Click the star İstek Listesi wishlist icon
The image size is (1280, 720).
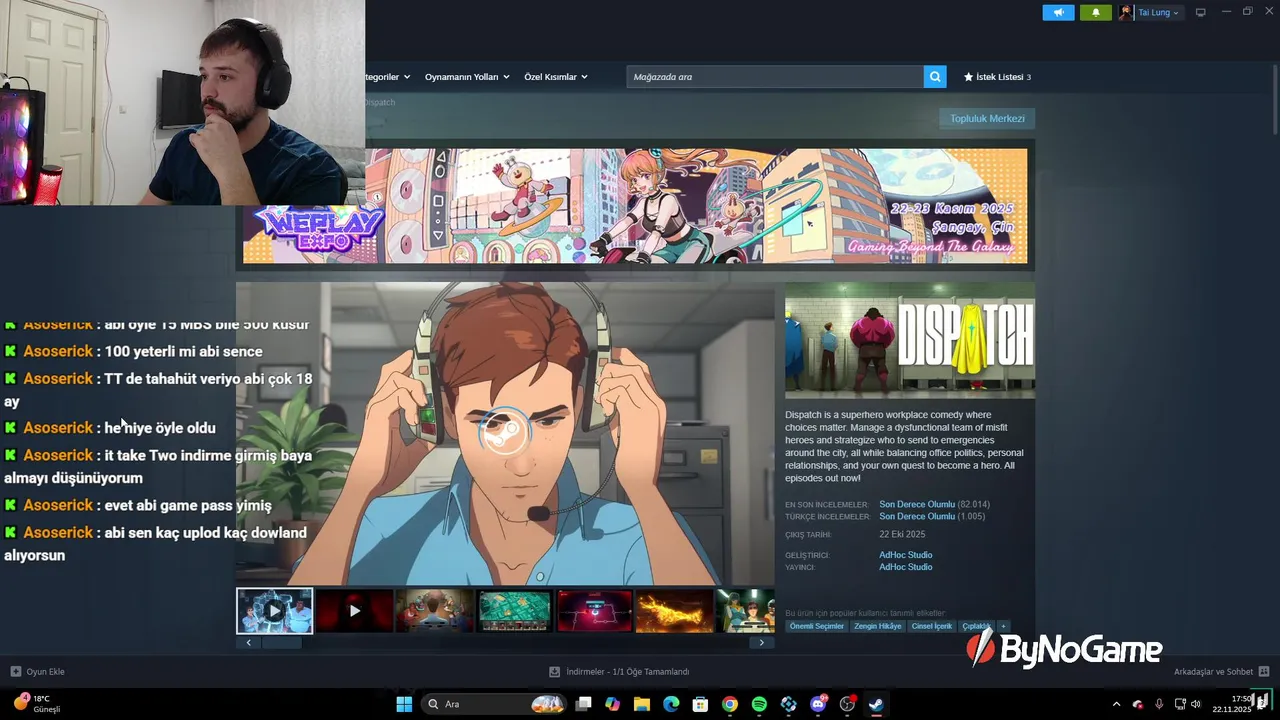[968, 77]
